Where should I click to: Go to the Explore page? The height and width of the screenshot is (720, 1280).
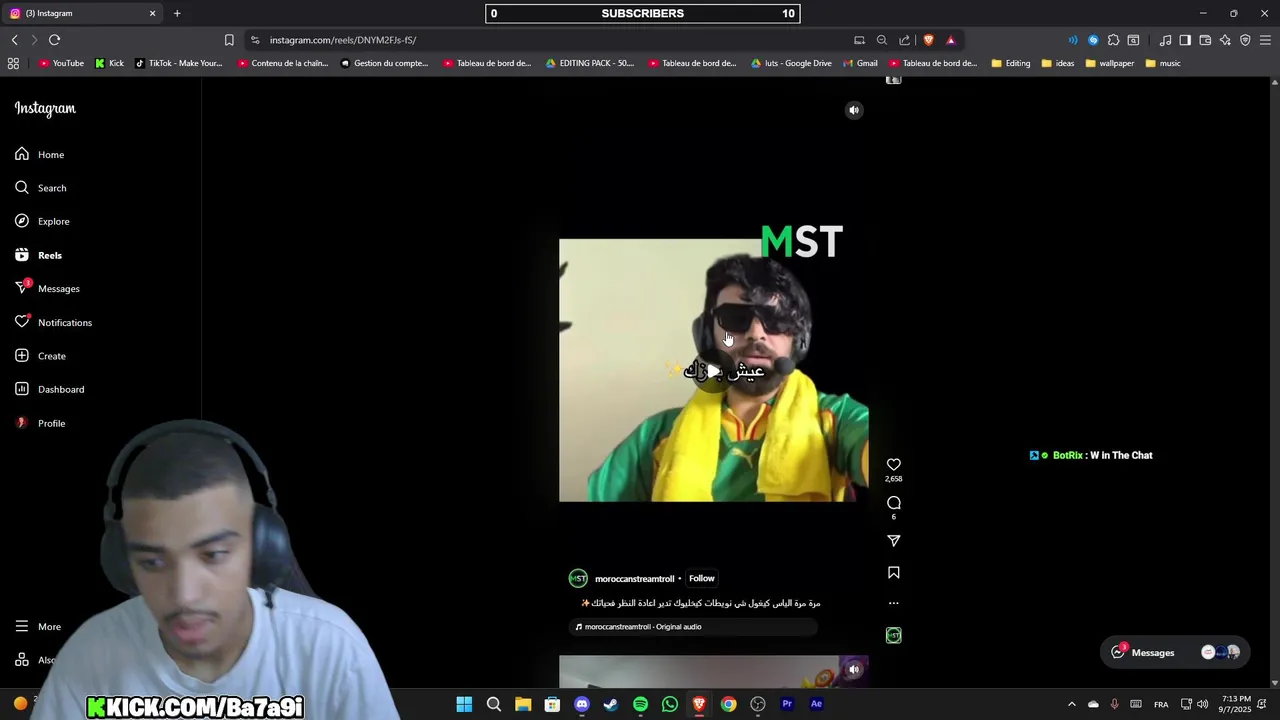click(42, 221)
